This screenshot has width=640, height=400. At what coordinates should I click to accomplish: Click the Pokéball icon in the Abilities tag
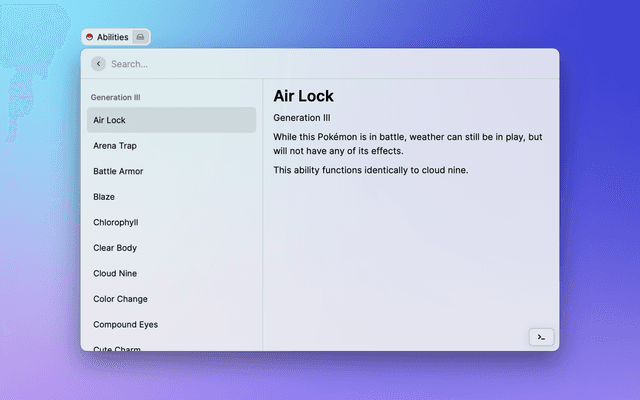[89, 37]
